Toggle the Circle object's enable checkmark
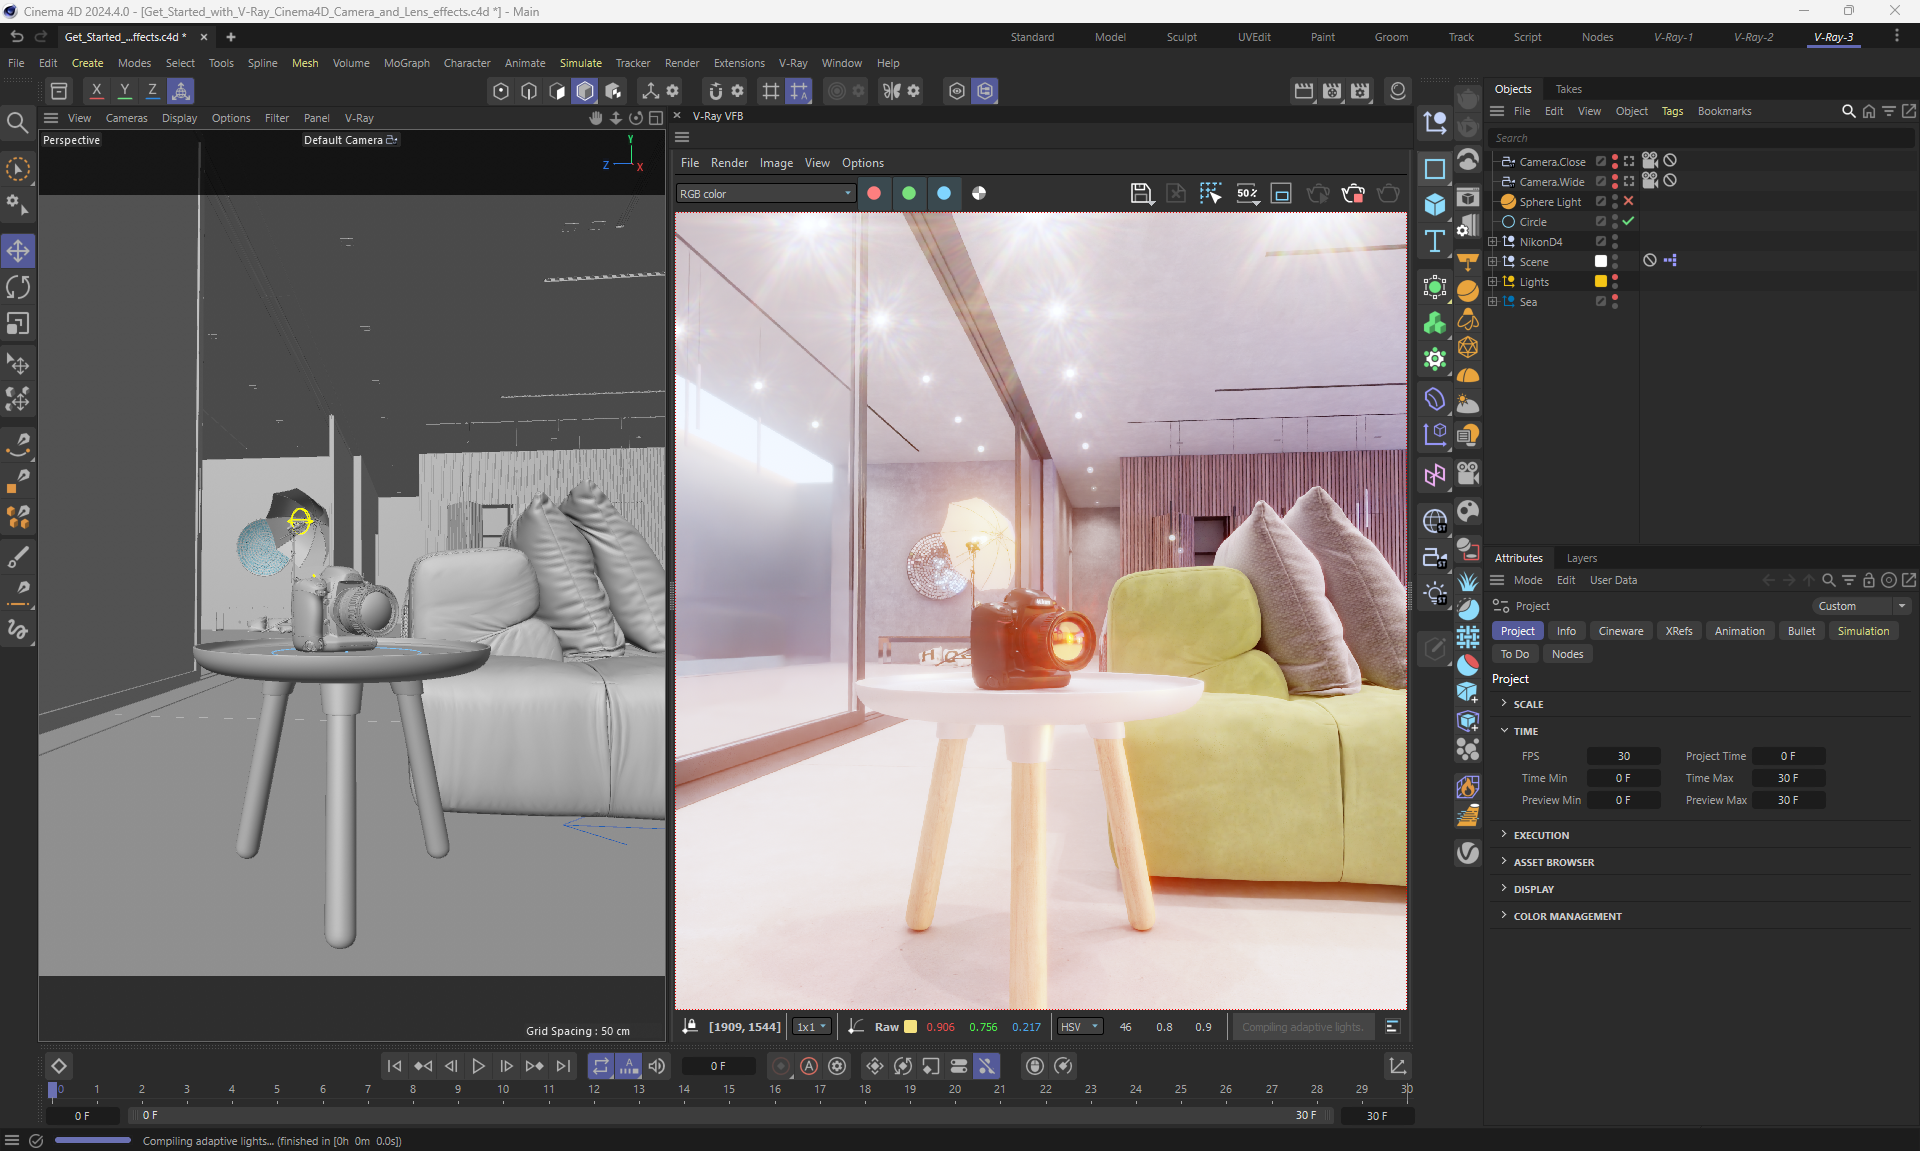 click(x=1629, y=221)
